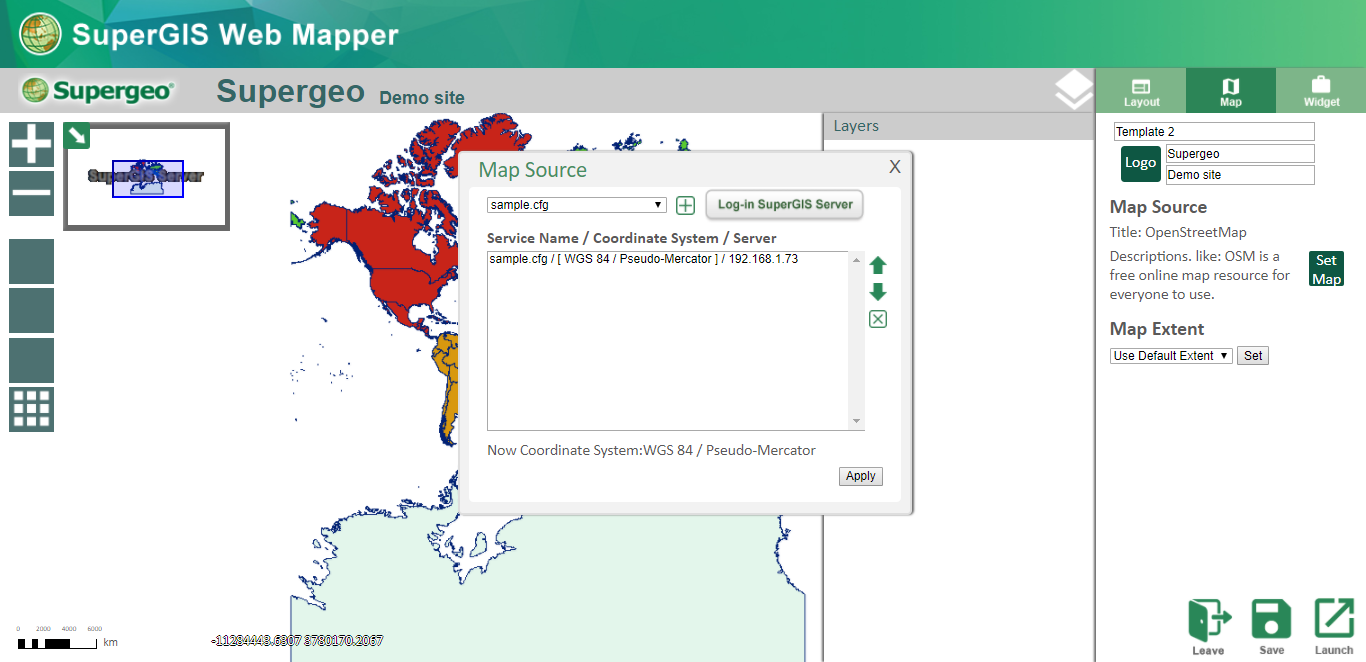Edit the Demo site subtitle field
The width and height of the screenshot is (1366, 662).
(x=1240, y=175)
